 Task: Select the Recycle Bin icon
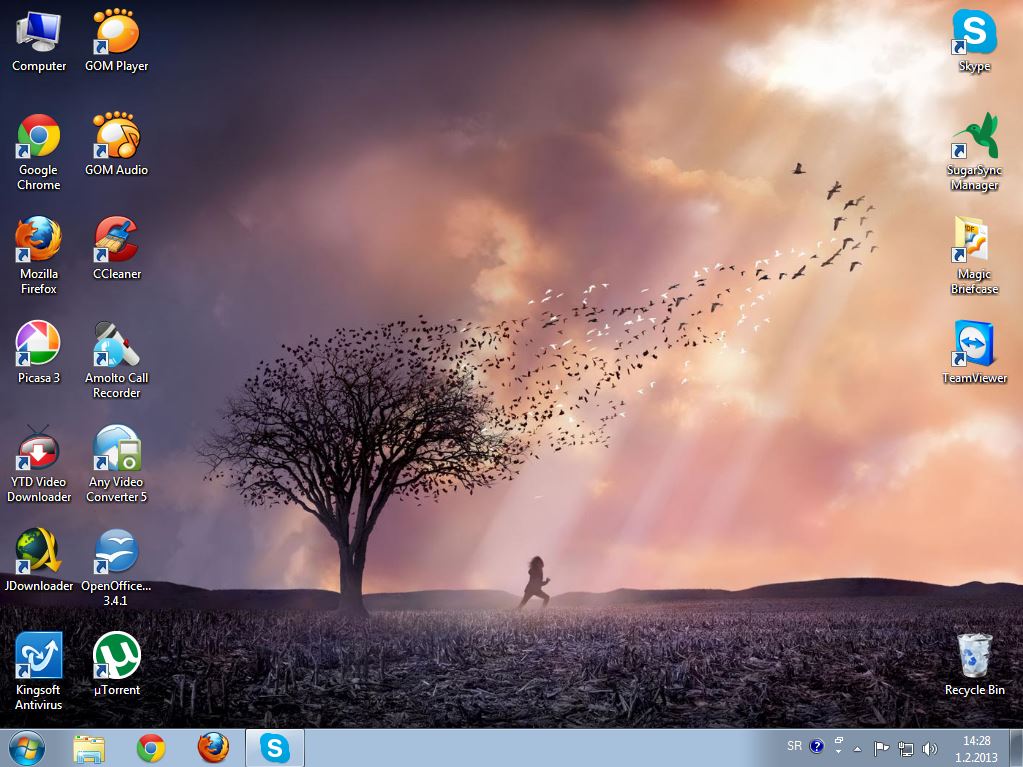coord(974,664)
